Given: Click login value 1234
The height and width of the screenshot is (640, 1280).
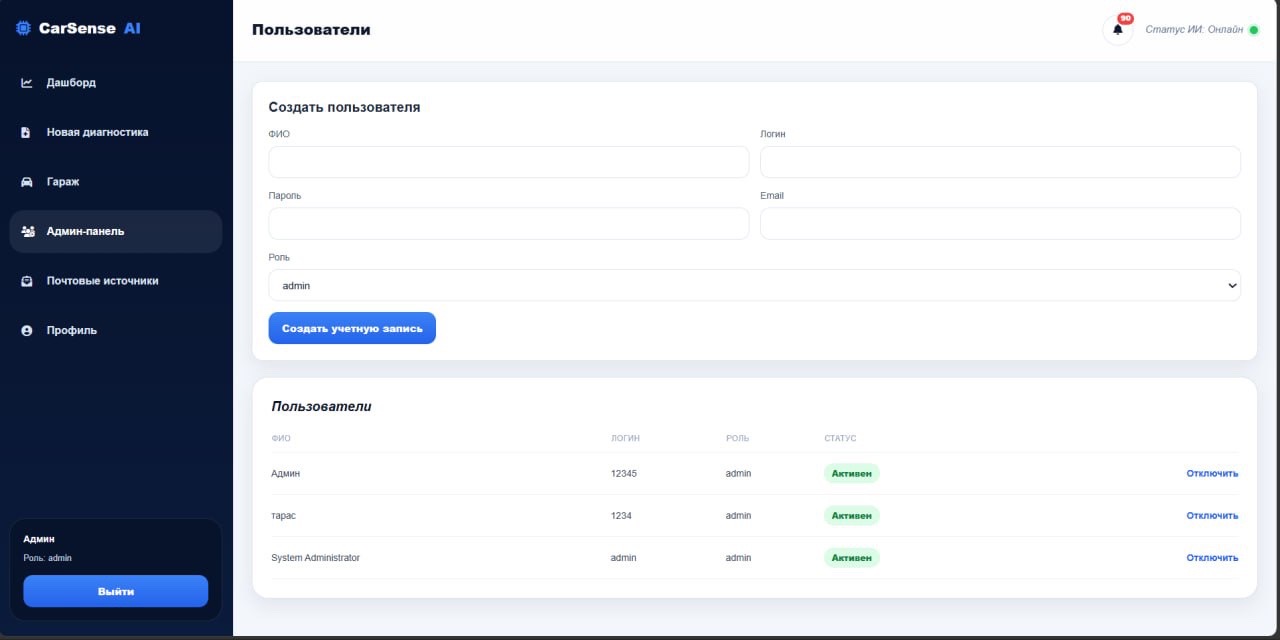Looking at the screenshot, I should [621, 516].
